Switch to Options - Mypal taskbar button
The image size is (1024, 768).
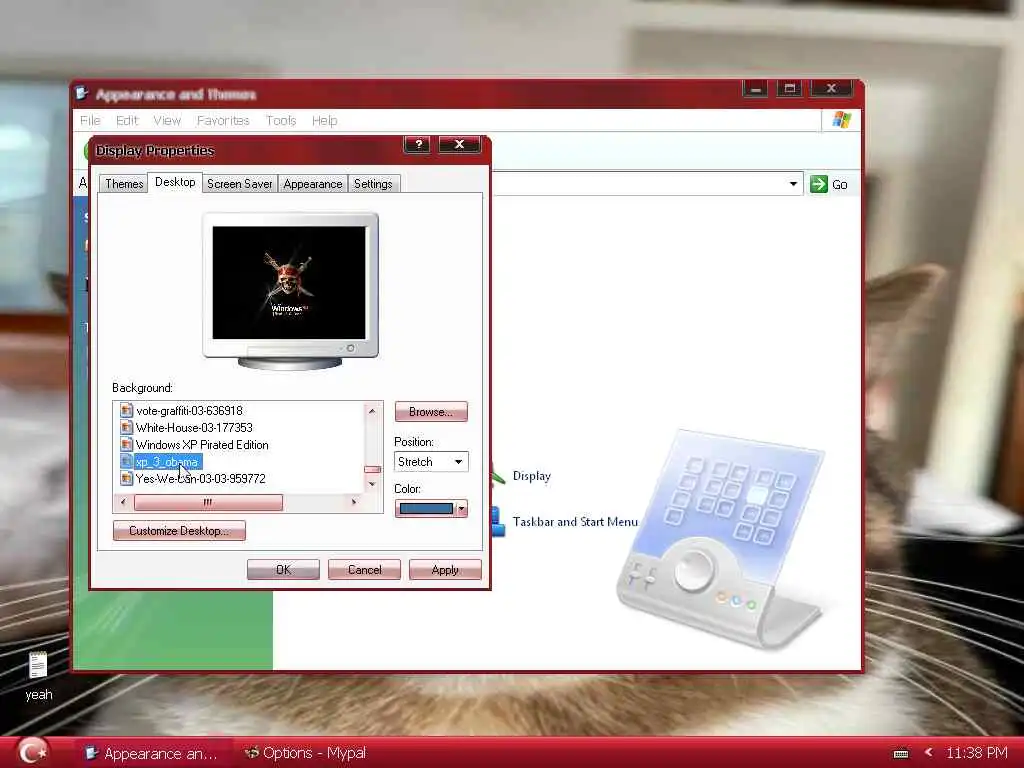(x=306, y=754)
